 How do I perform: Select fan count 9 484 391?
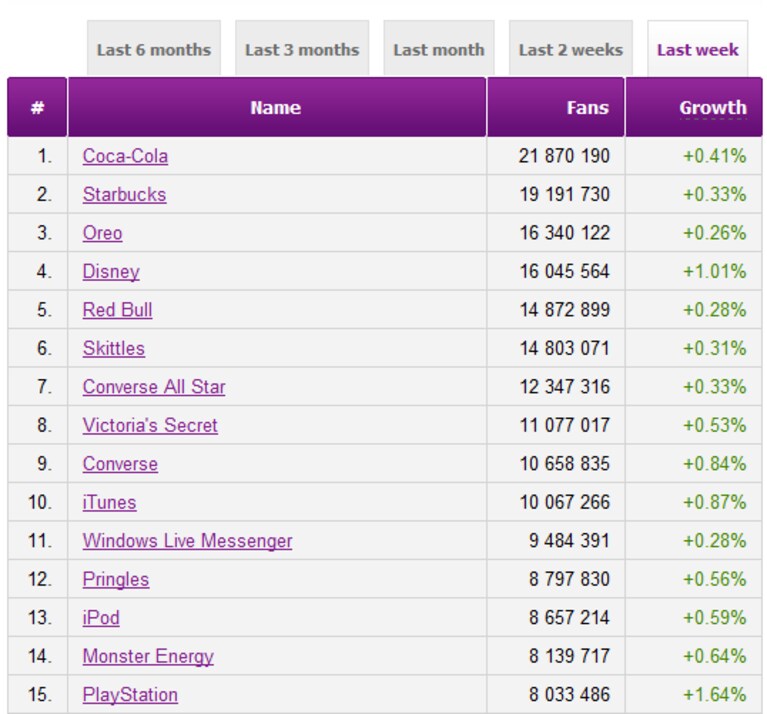[x=569, y=541]
